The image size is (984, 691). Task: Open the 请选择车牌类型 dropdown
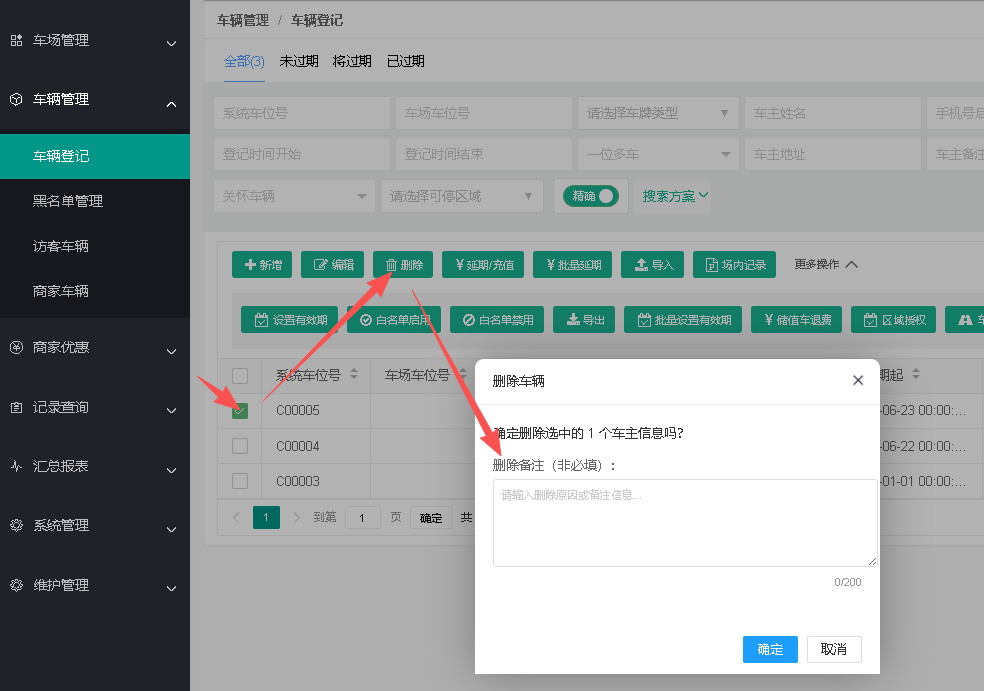click(658, 113)
